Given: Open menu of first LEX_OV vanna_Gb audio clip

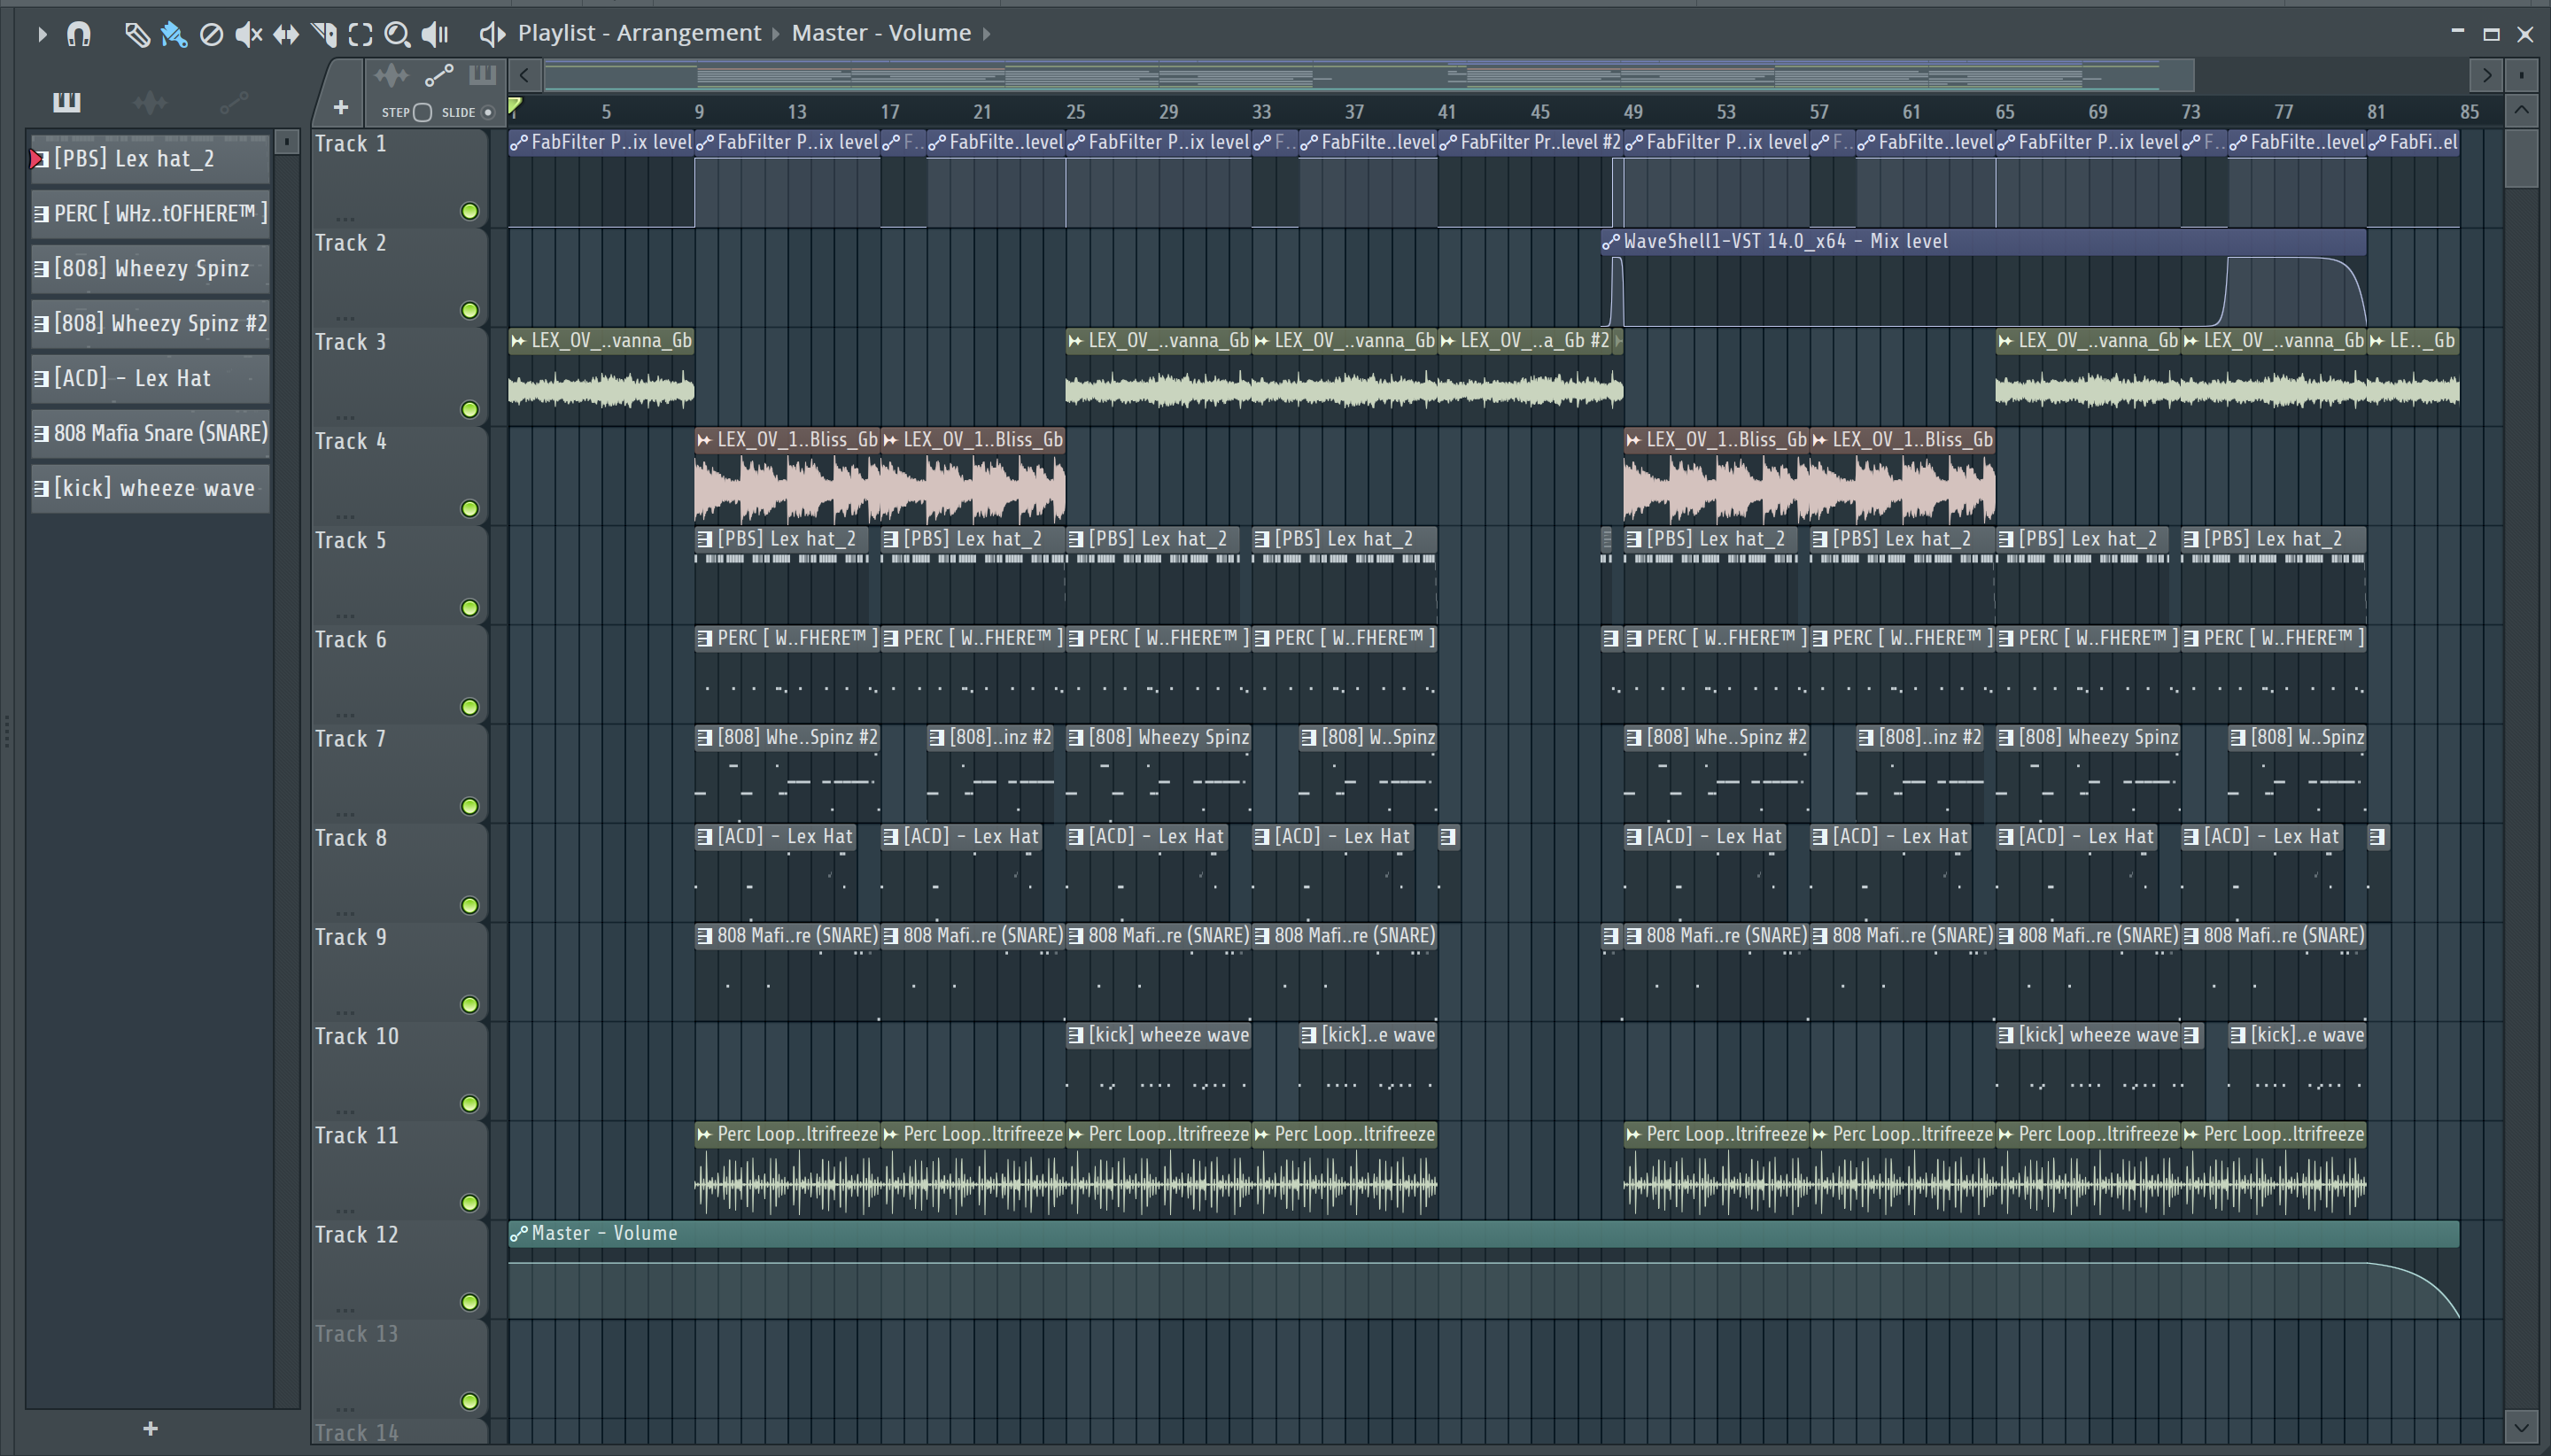Looking at the screenshot, I should pyautogui.click(x=518, y=341).
